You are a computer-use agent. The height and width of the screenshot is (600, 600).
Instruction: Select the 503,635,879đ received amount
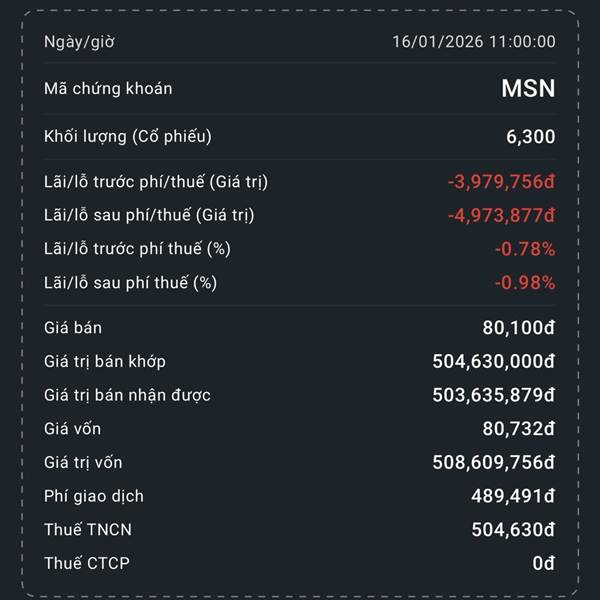(493, 395)
